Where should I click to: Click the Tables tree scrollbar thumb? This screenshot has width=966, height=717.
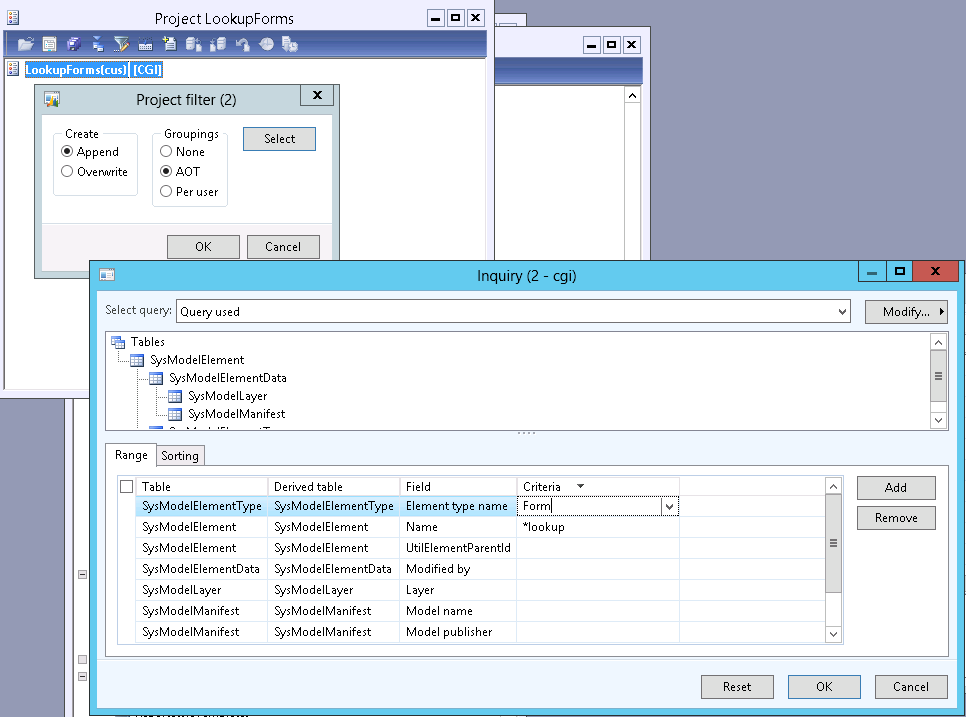pyautogui.click(x=938, y=376)
